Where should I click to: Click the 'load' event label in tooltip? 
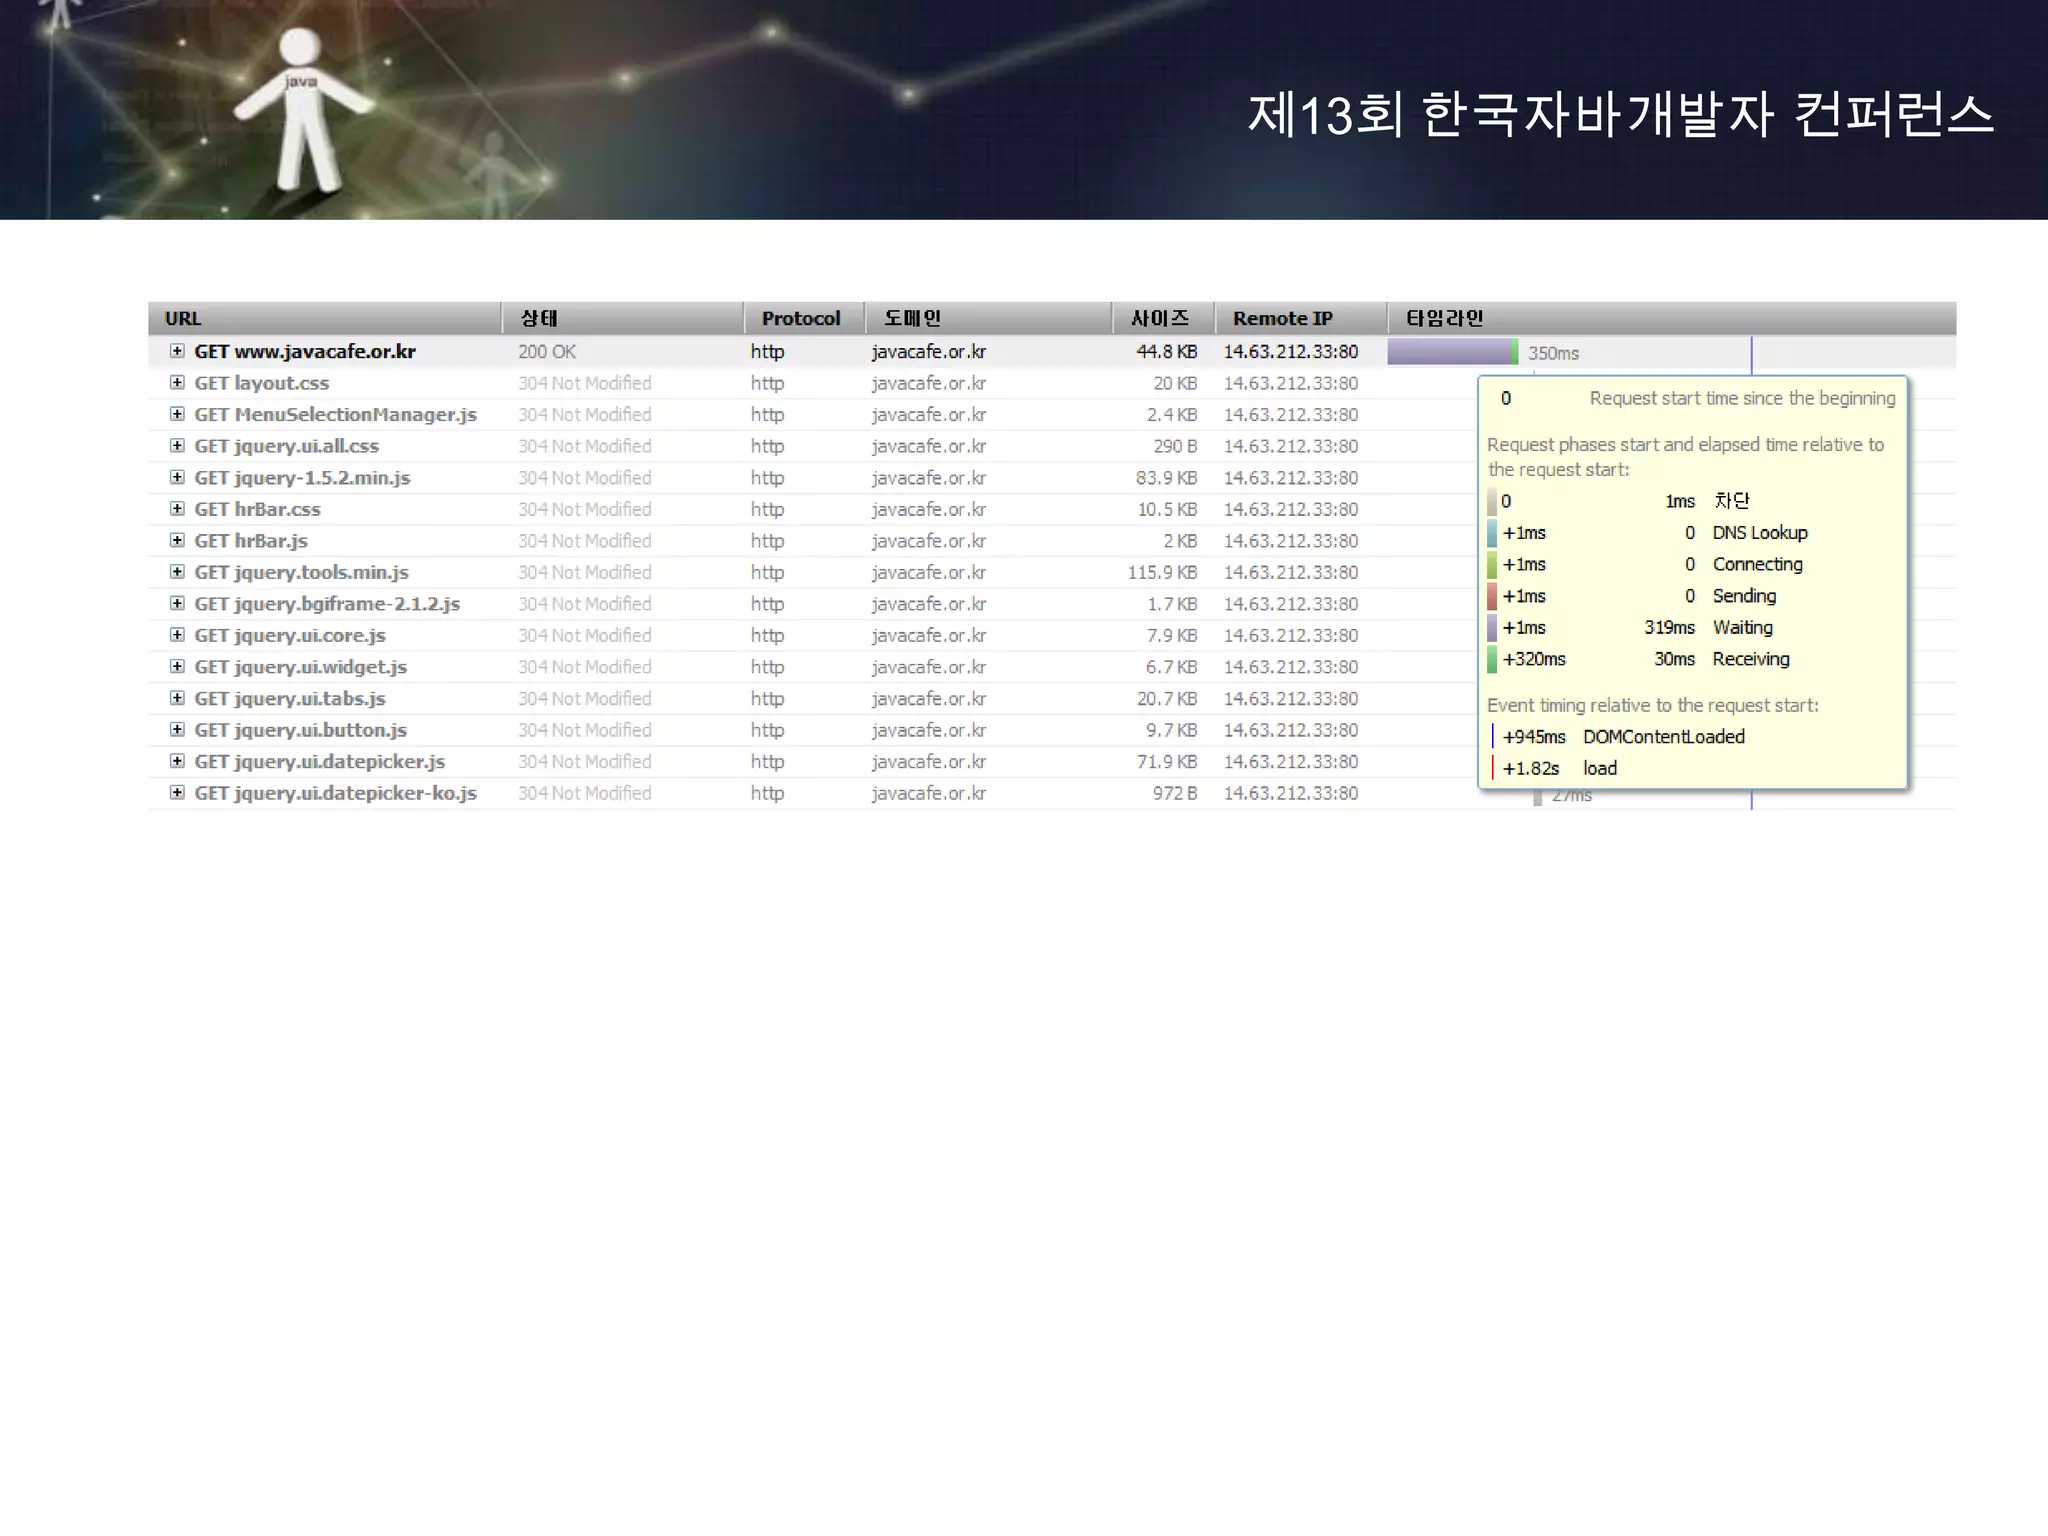[1600, 768]
